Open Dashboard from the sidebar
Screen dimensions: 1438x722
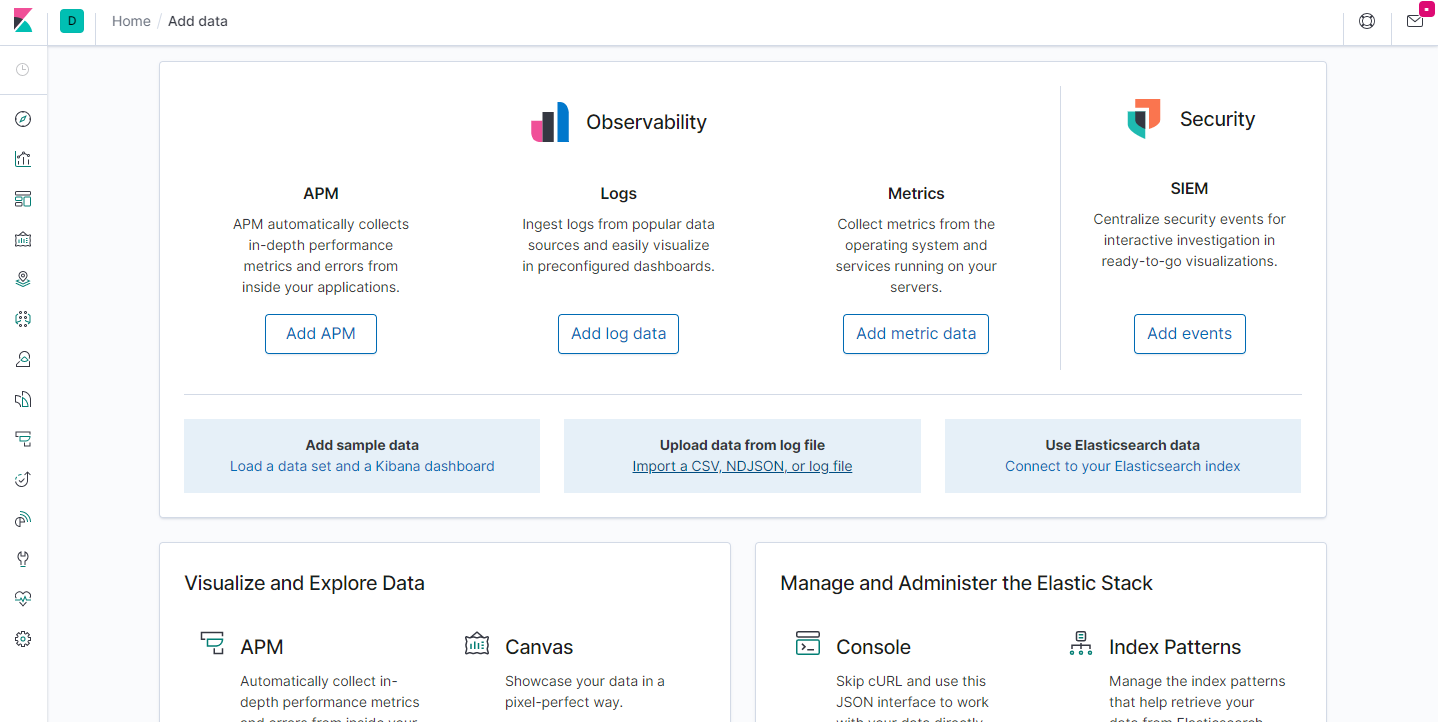pos(23,199)
